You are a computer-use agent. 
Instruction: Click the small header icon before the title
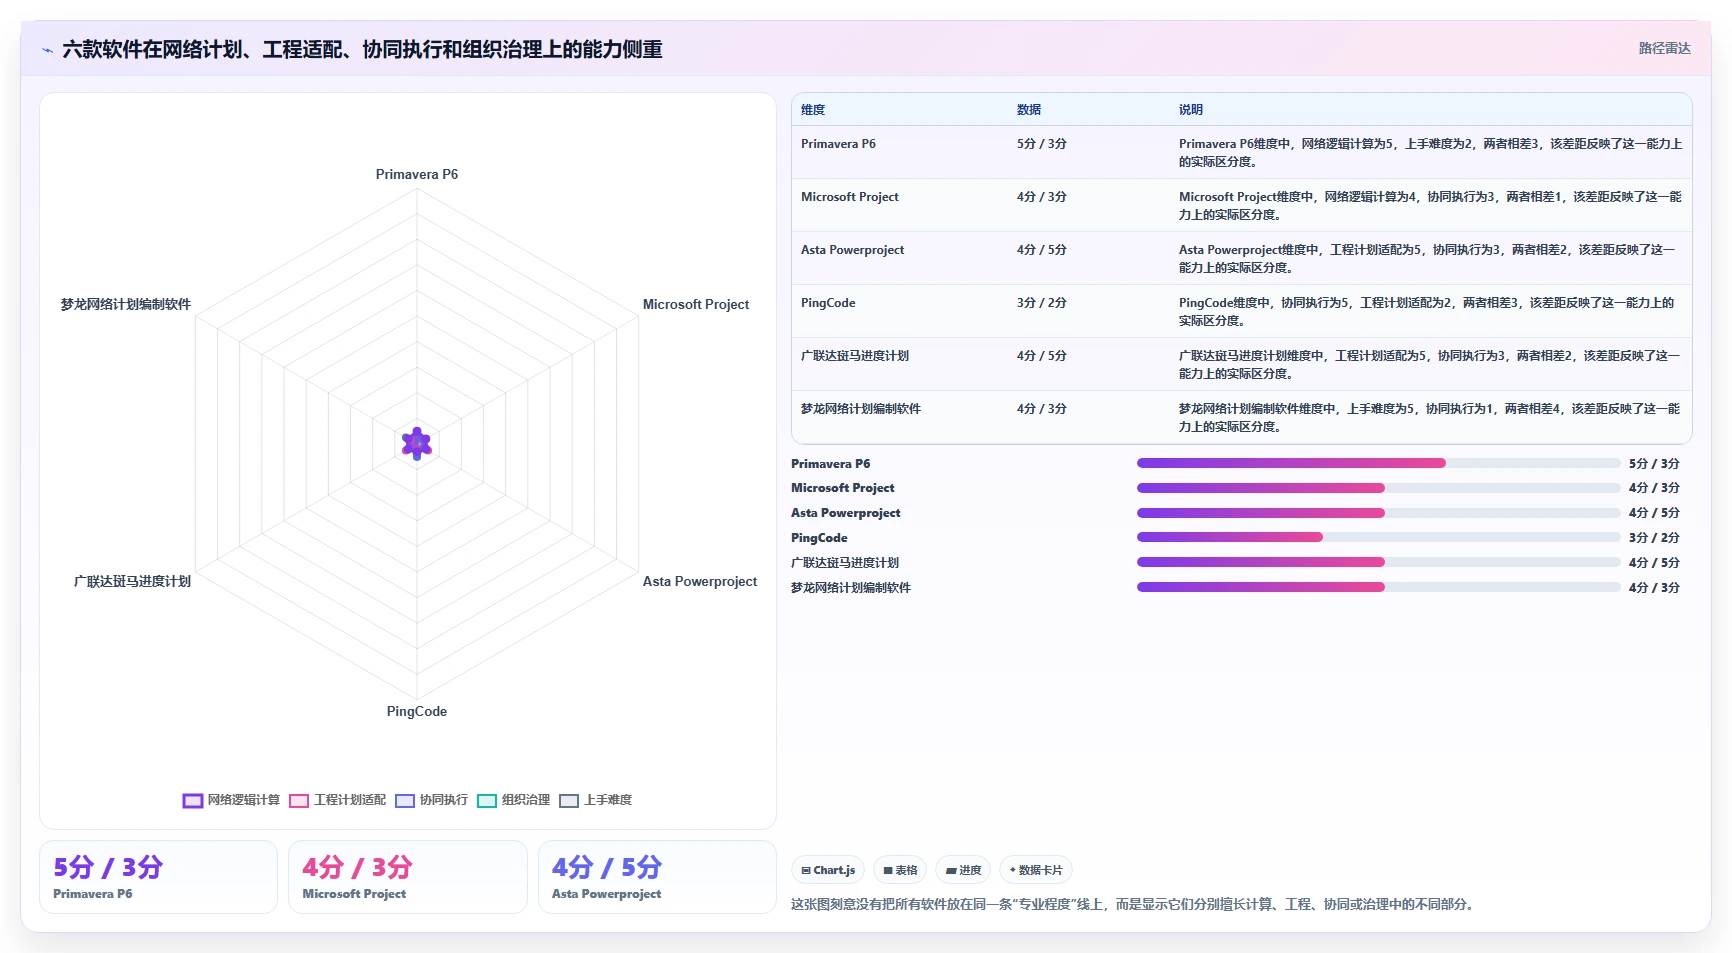pos(47,50)
